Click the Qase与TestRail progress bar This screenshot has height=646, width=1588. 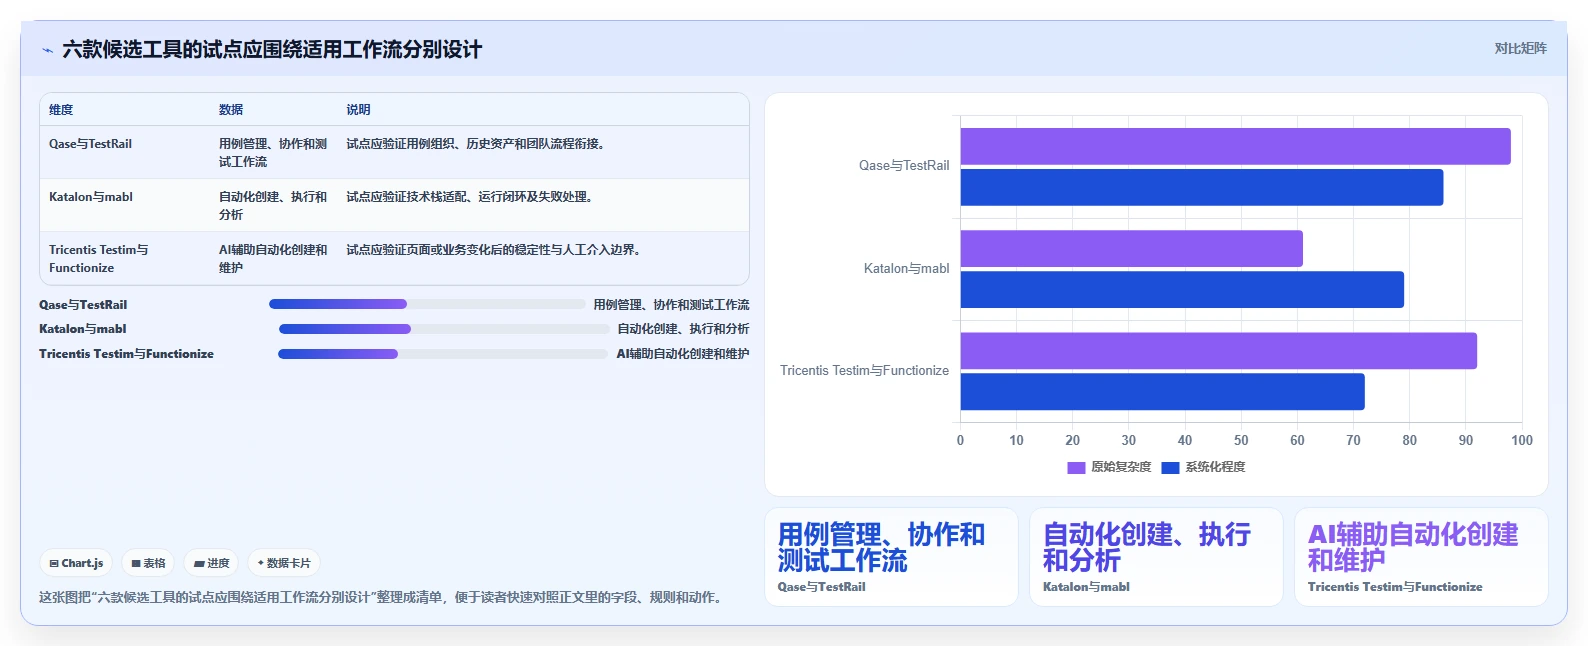click(427, 304)
